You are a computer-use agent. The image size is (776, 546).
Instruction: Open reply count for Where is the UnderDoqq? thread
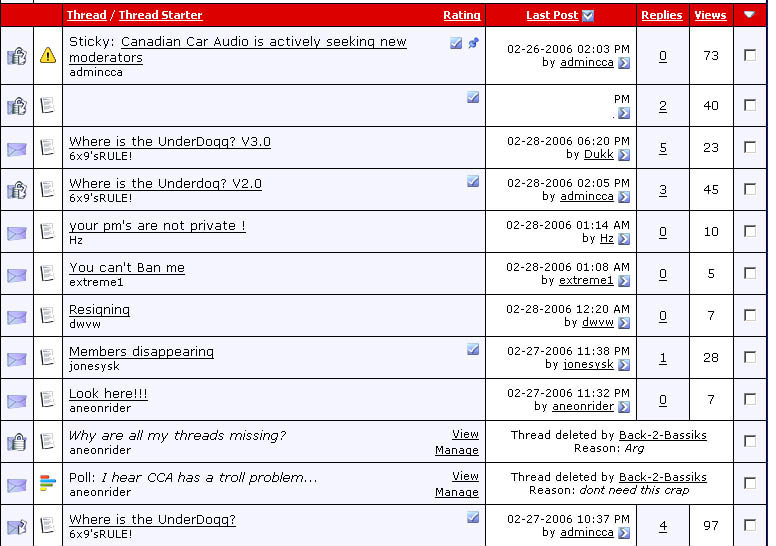coord(662,525)
